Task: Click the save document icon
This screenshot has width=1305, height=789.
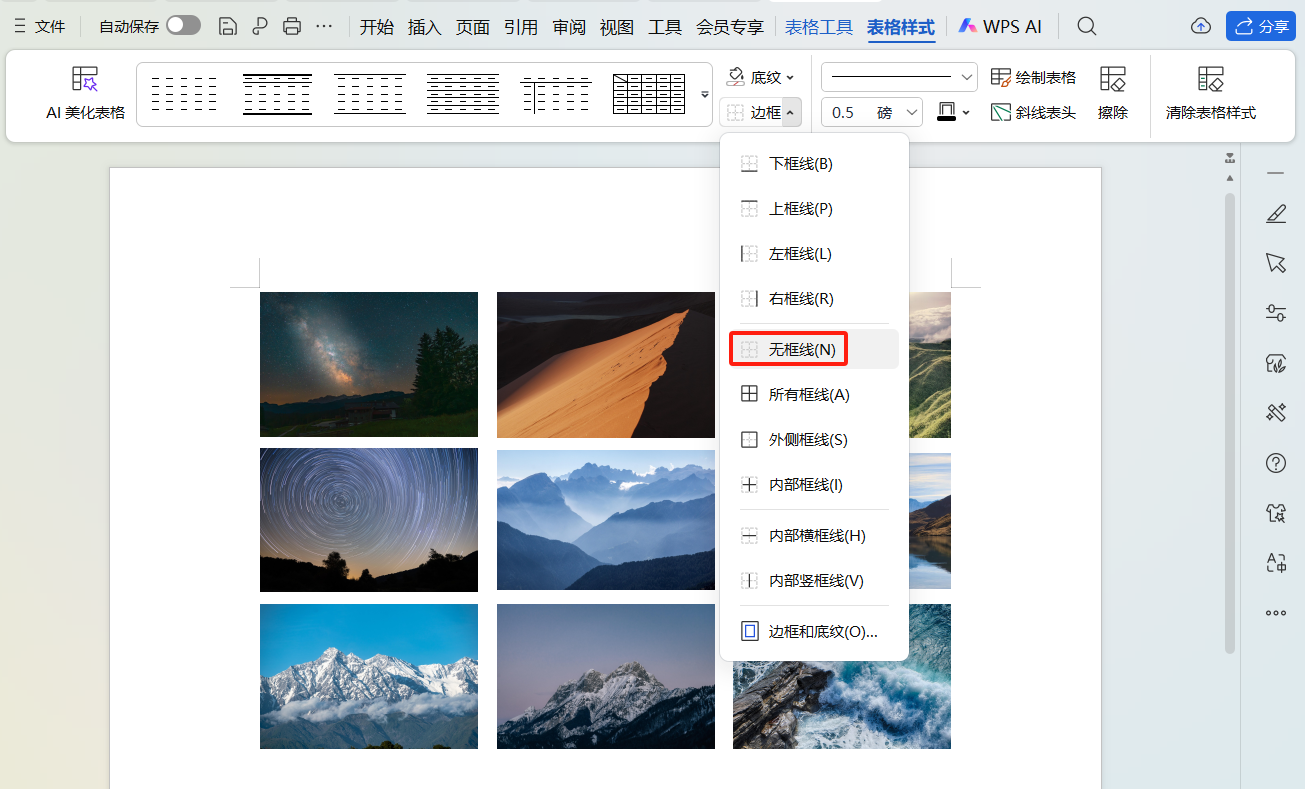Action: [x=227, y=26]
